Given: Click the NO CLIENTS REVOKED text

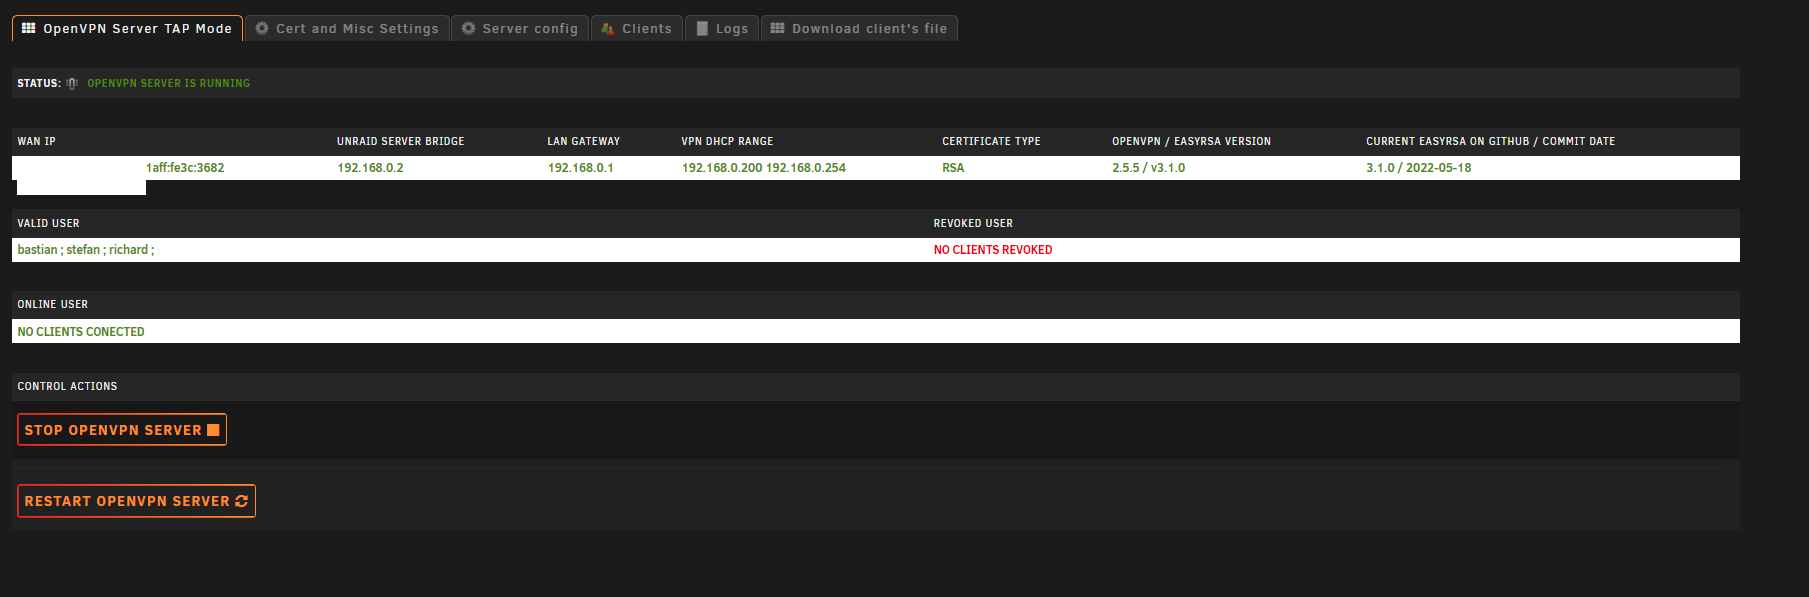Looking at the screenshot, I should point(993,250).
